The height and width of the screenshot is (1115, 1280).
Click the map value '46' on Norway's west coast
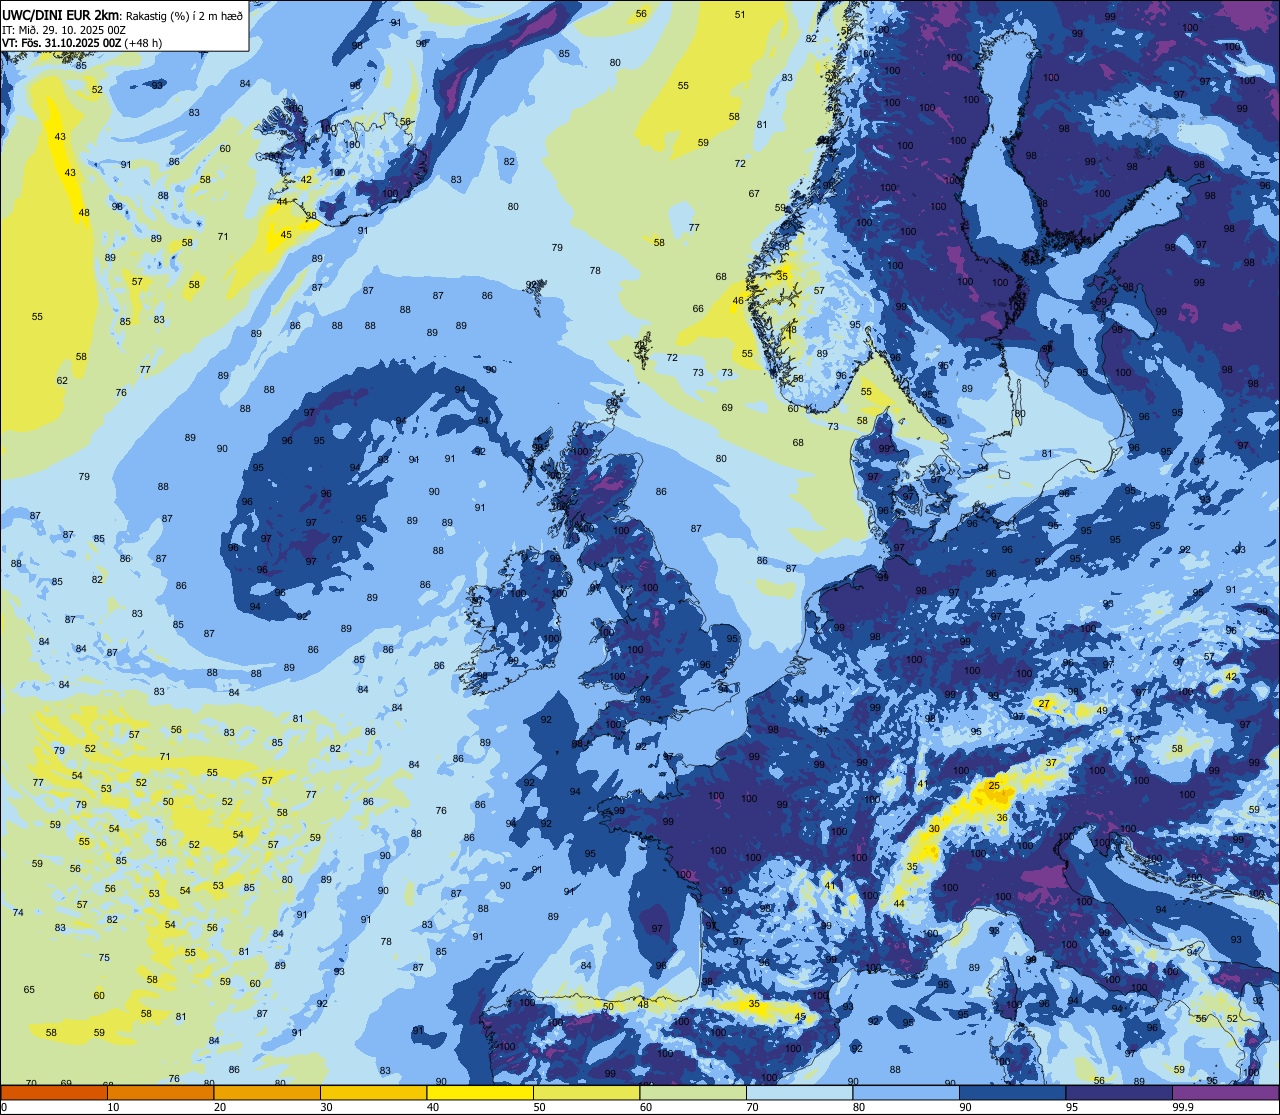(738, 300)
